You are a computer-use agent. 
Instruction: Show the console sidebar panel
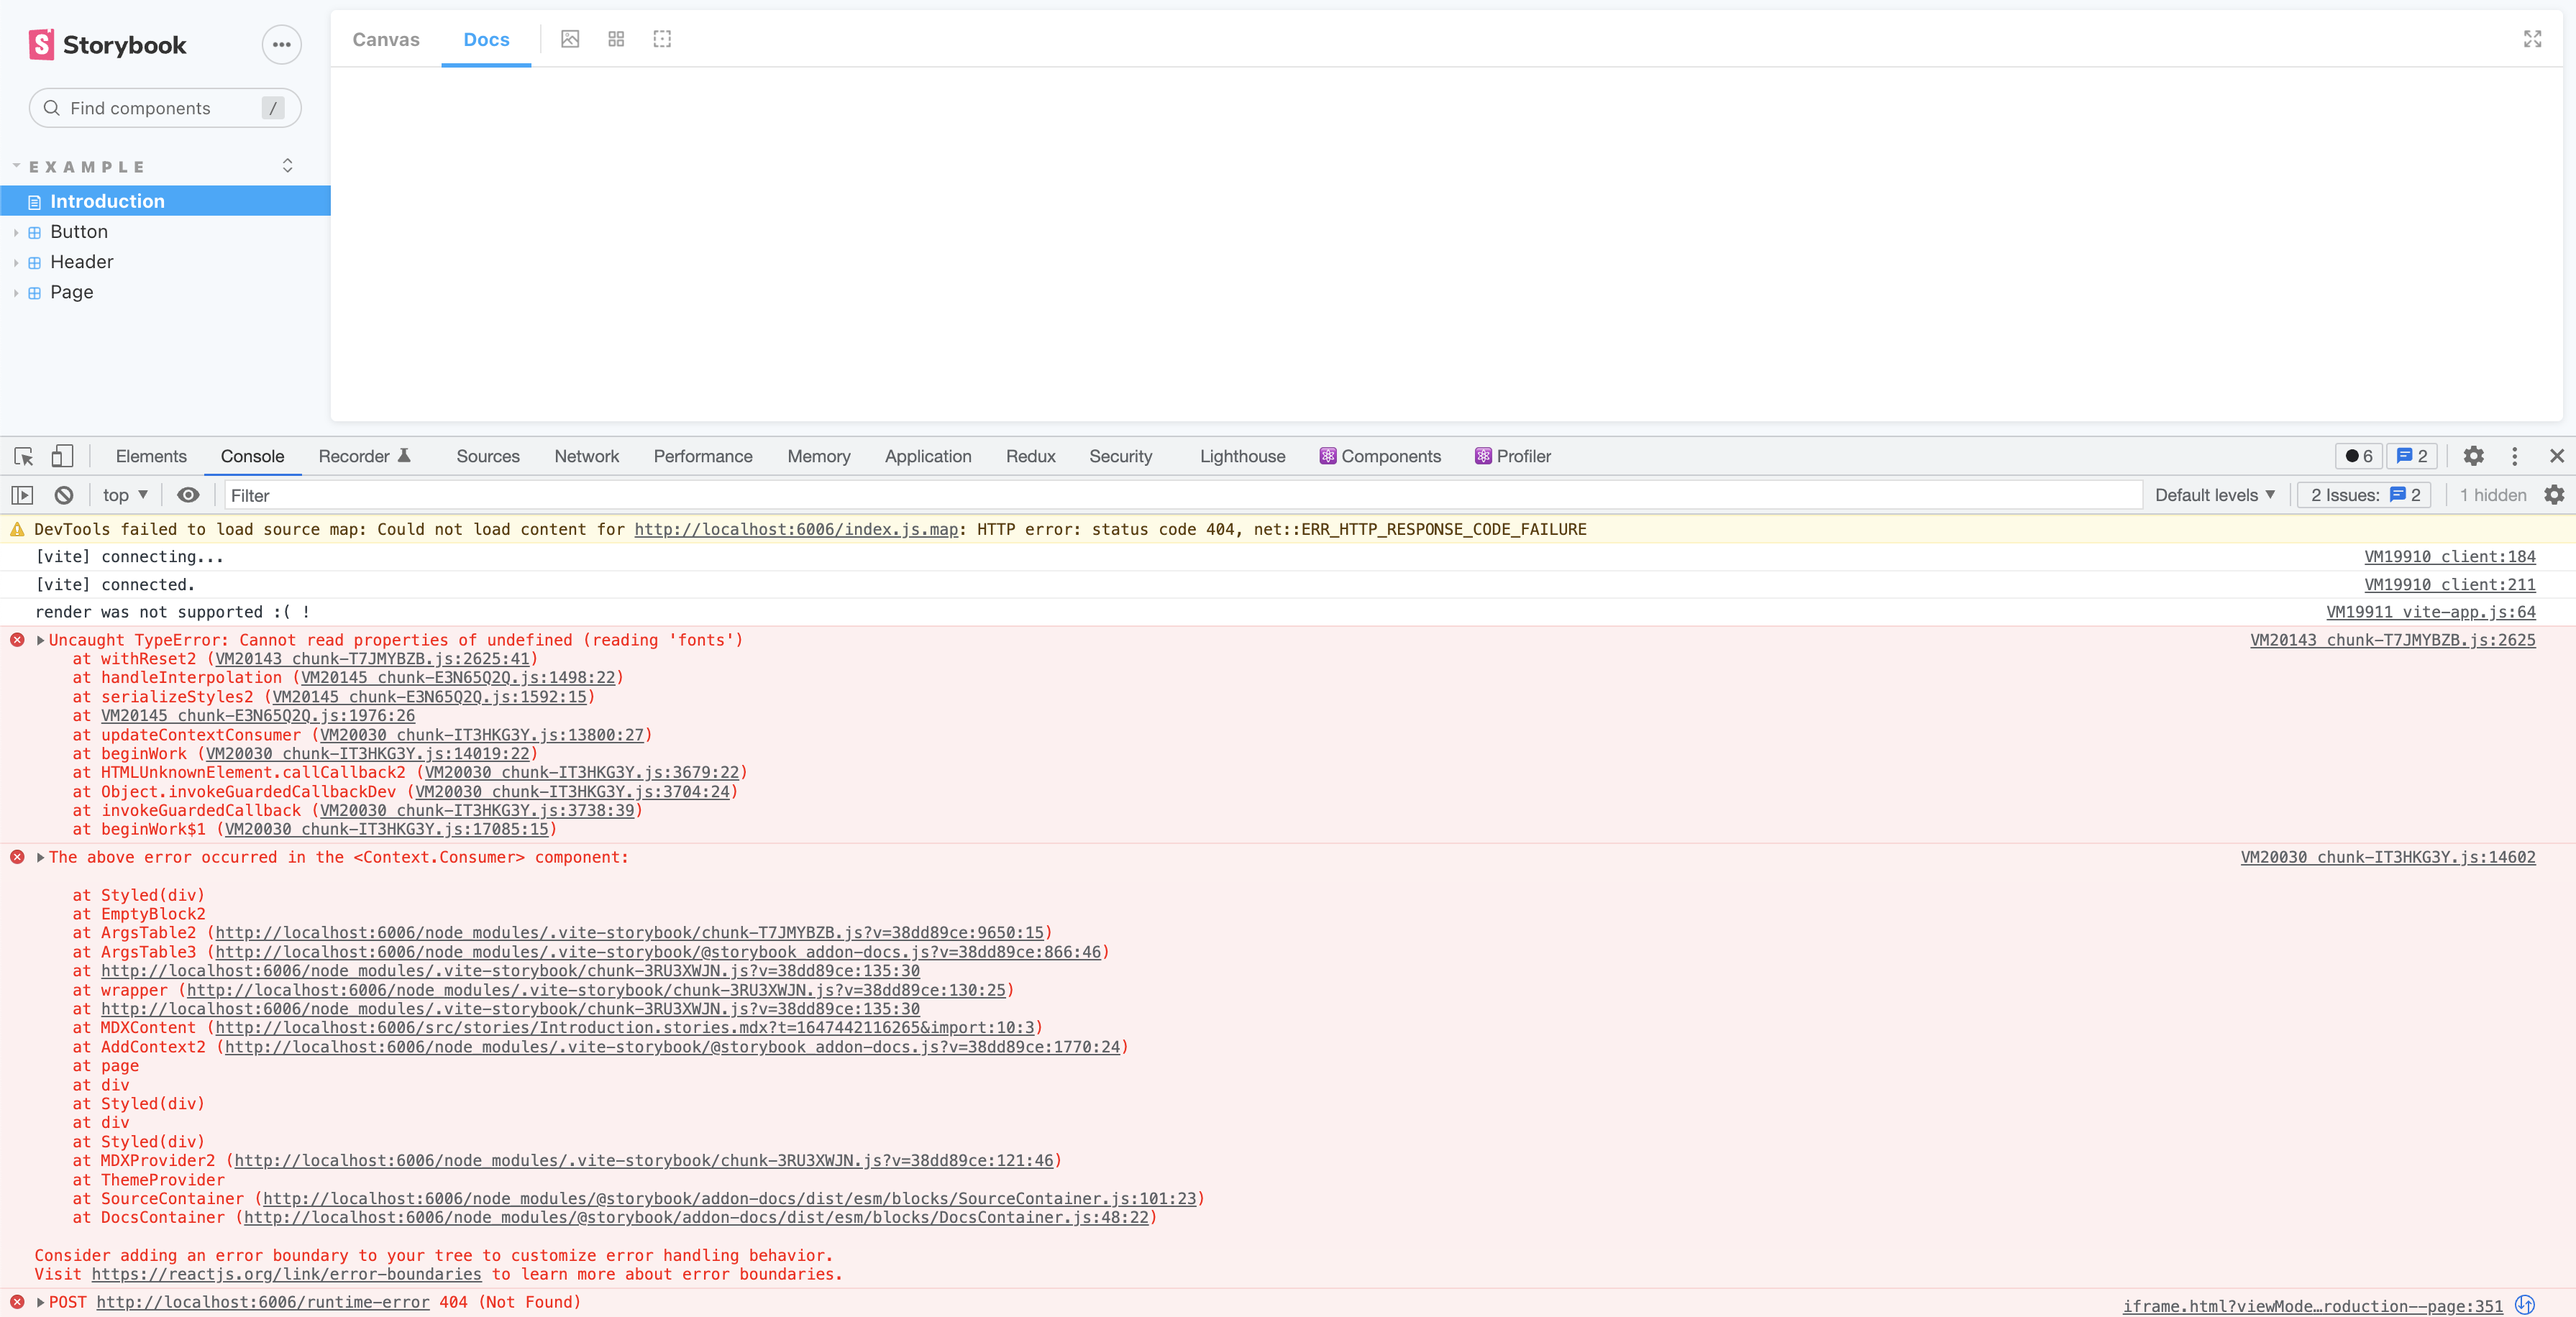(21, 494)
